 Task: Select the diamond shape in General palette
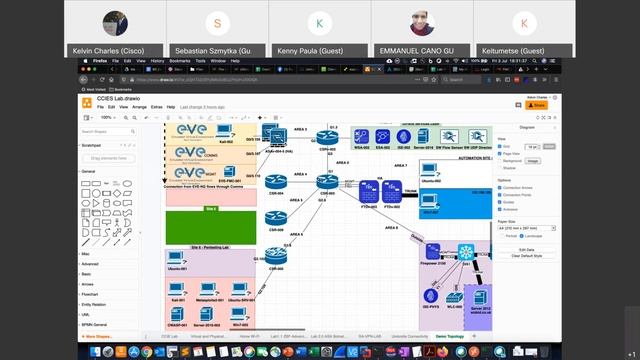click(117, 193)
